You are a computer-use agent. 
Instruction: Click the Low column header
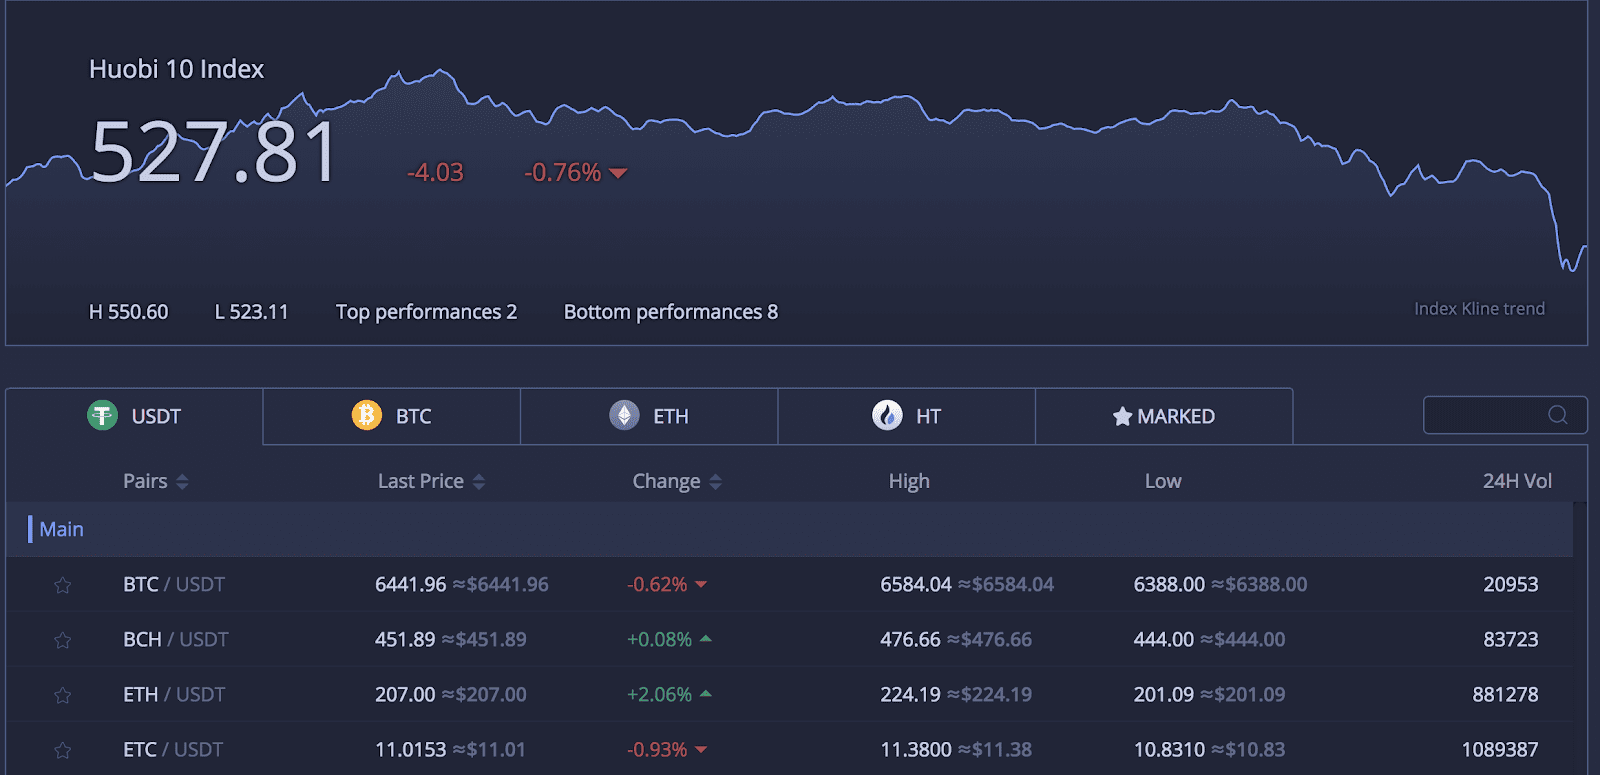point(1163,482)
